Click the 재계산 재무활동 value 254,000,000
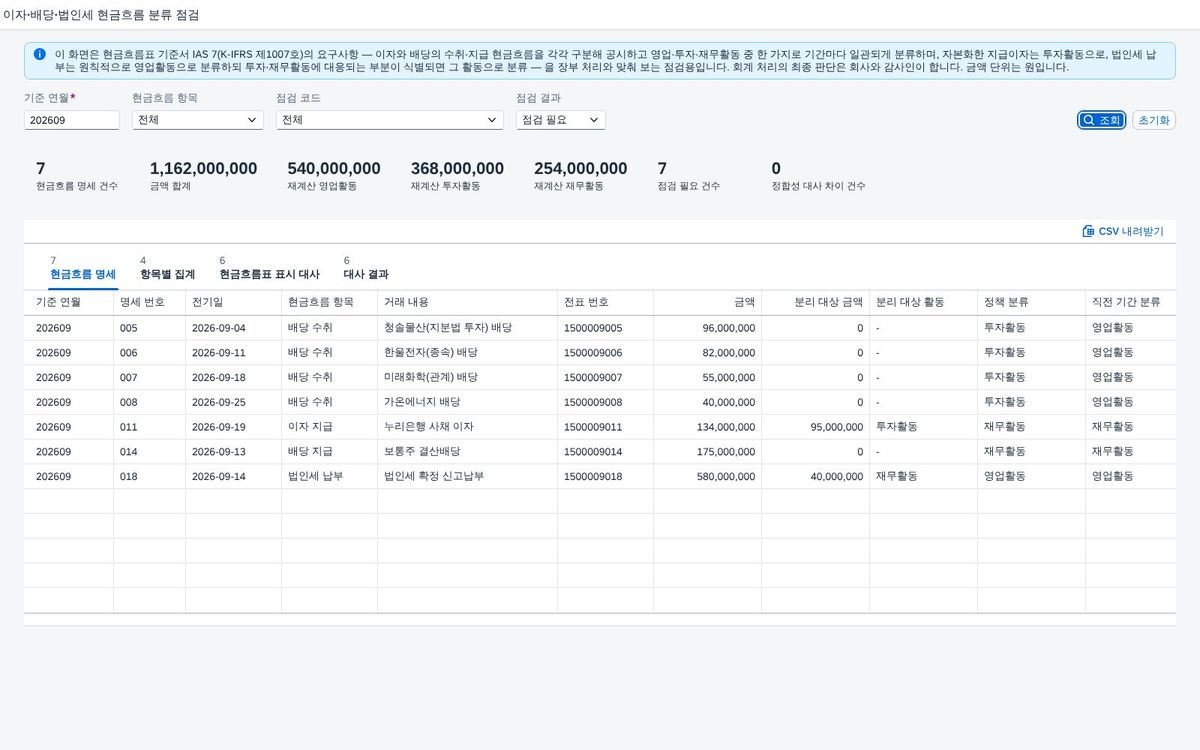This screenshot has height=750, width=1200. pyautogui.click(x=580, y=169)
